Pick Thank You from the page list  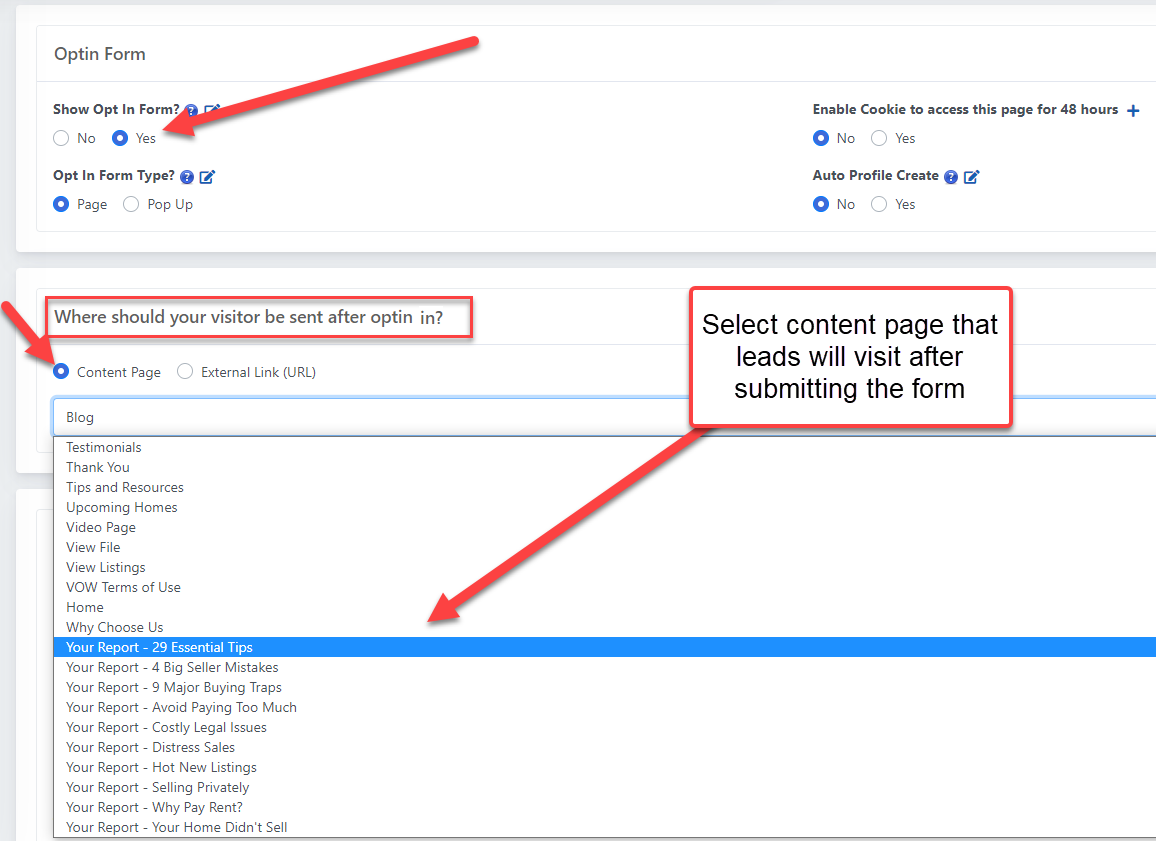coord(98,467)
